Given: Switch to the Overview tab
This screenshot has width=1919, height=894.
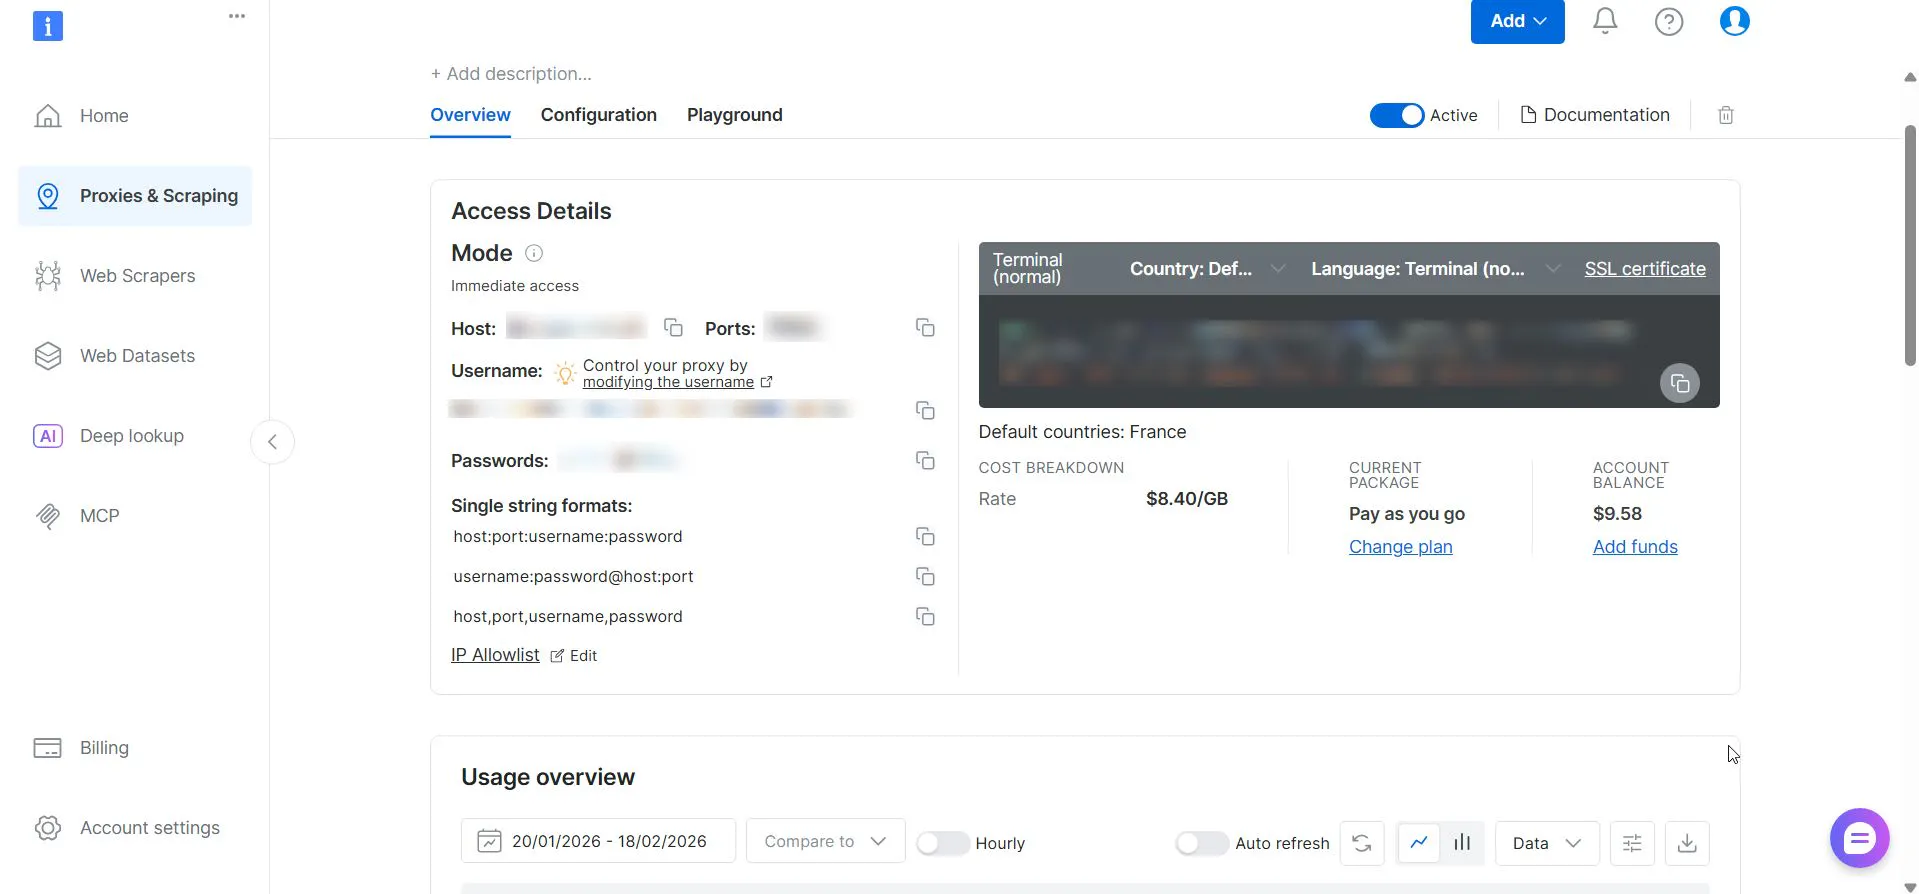Looking at the screenshot, I should pyautogui.click(x=470, y=115).
